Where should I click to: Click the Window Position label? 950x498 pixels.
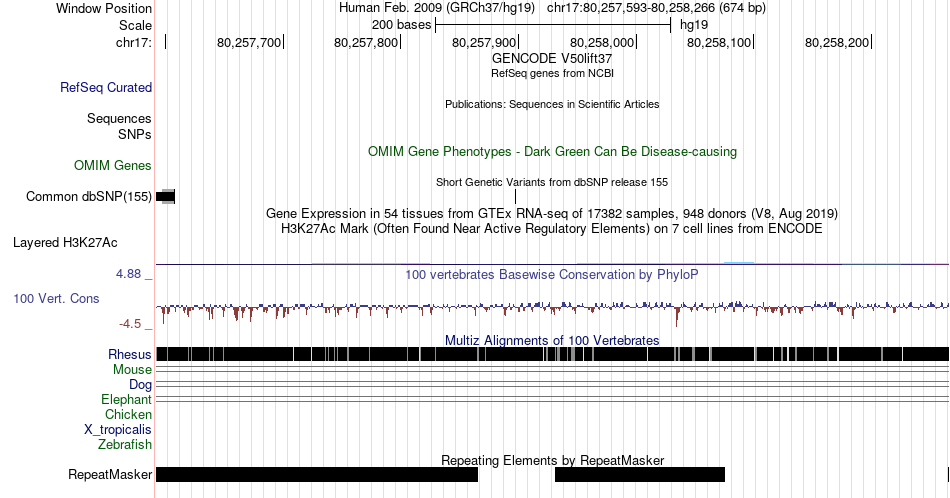pos(104,8)
